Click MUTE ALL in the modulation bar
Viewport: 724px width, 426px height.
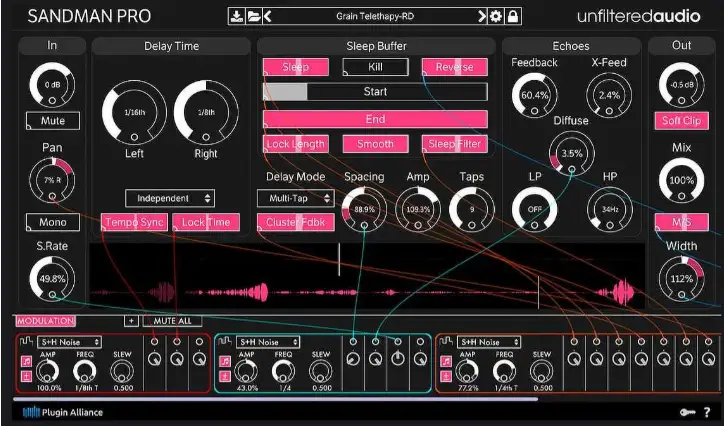coord(173,321)
